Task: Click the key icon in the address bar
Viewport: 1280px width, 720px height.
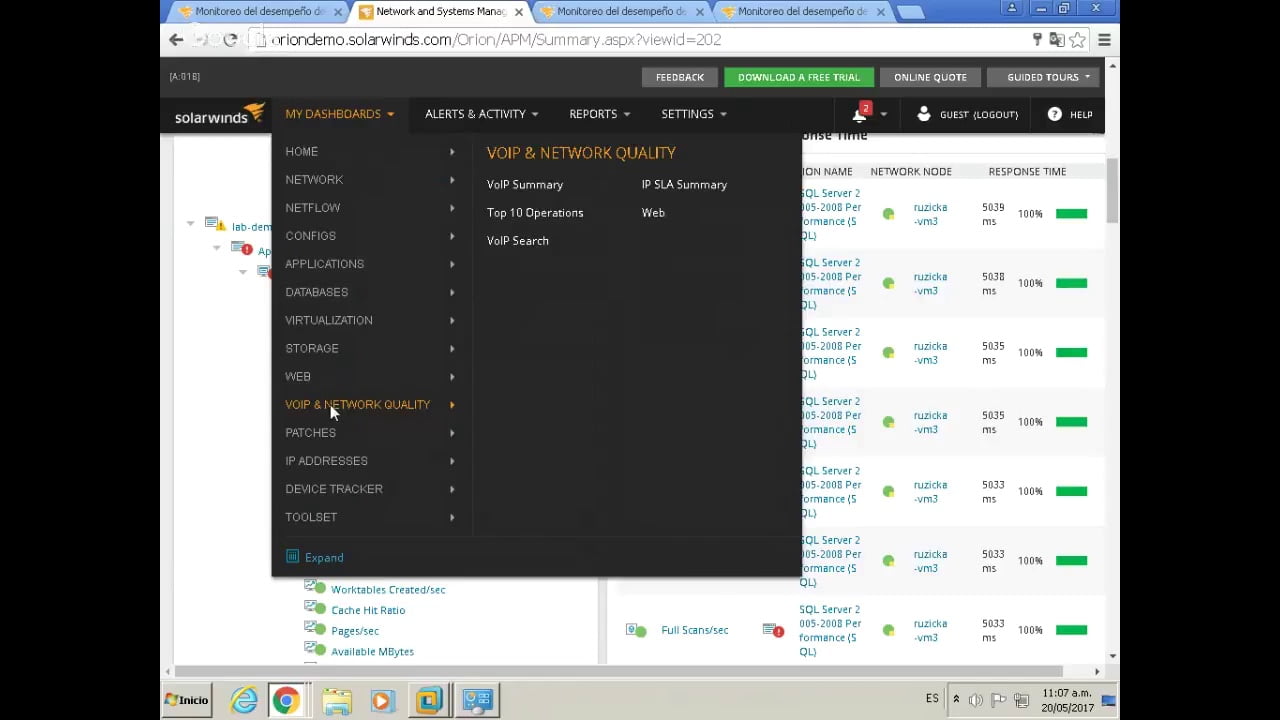Action: [x=1037, y=40]
